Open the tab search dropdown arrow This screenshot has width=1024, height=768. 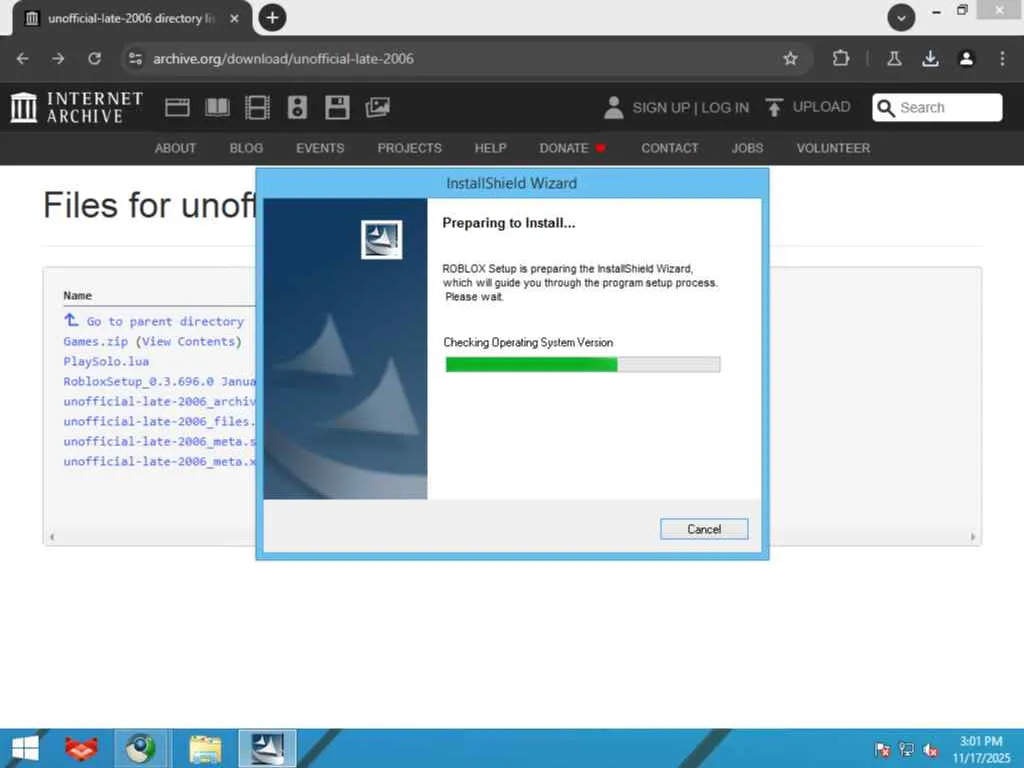click(x=901, y=18)
